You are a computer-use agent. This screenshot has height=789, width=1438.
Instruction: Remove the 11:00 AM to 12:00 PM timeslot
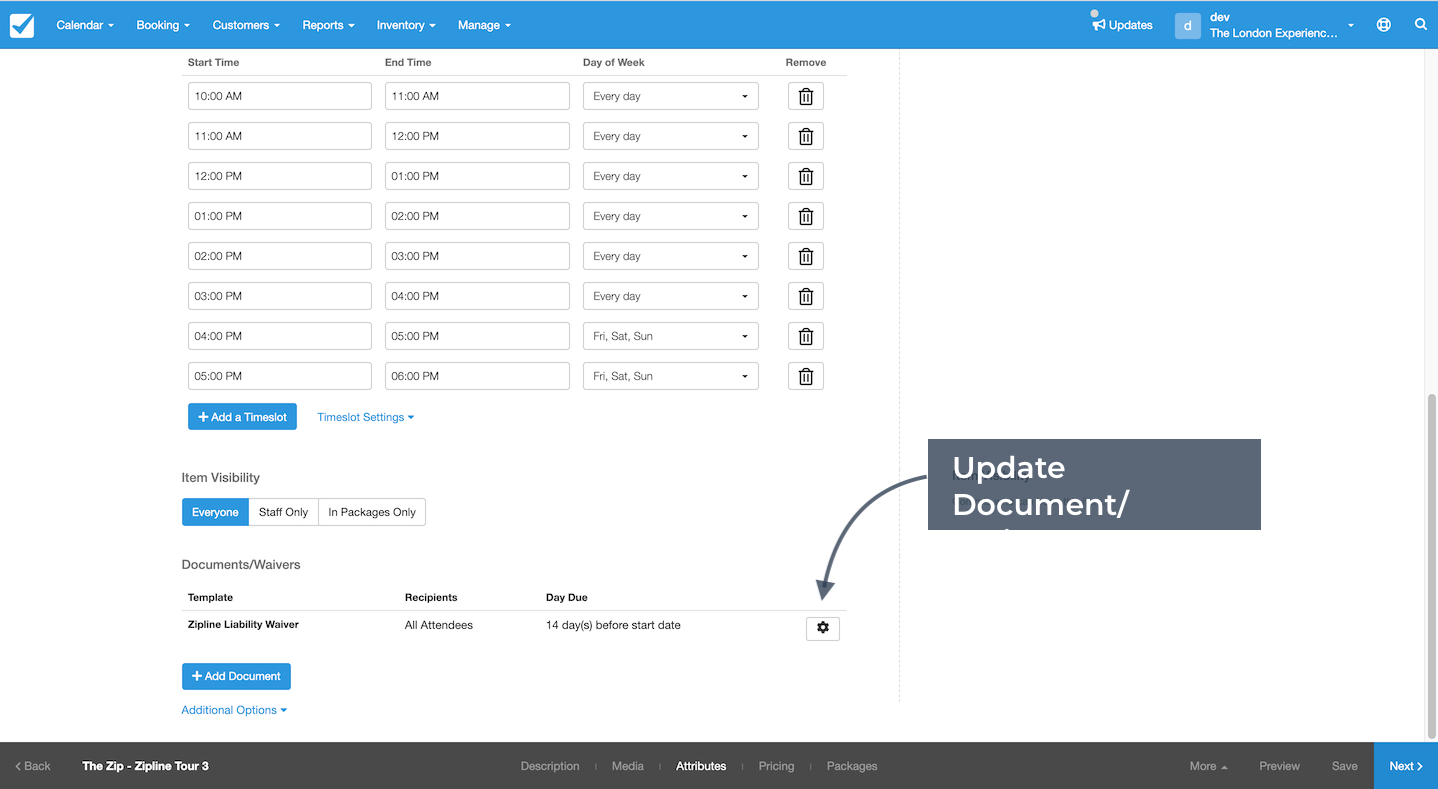pos(806,137)
